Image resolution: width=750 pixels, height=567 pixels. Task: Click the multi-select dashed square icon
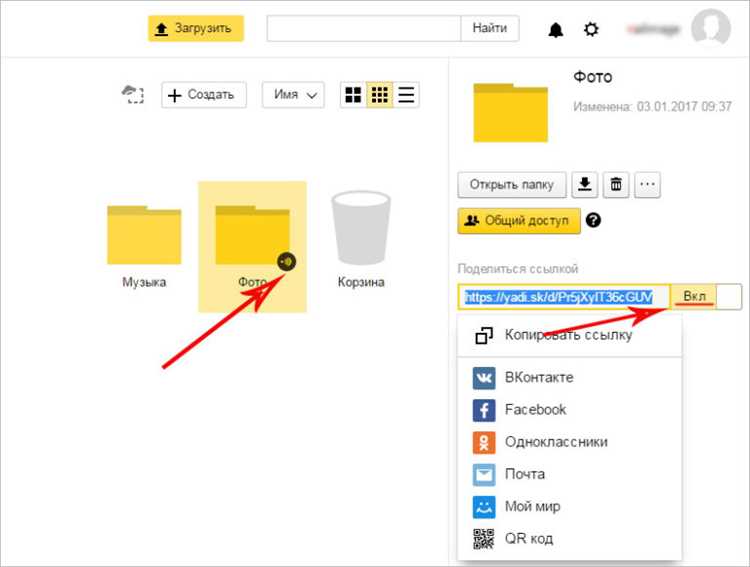(x=133, y=95)
